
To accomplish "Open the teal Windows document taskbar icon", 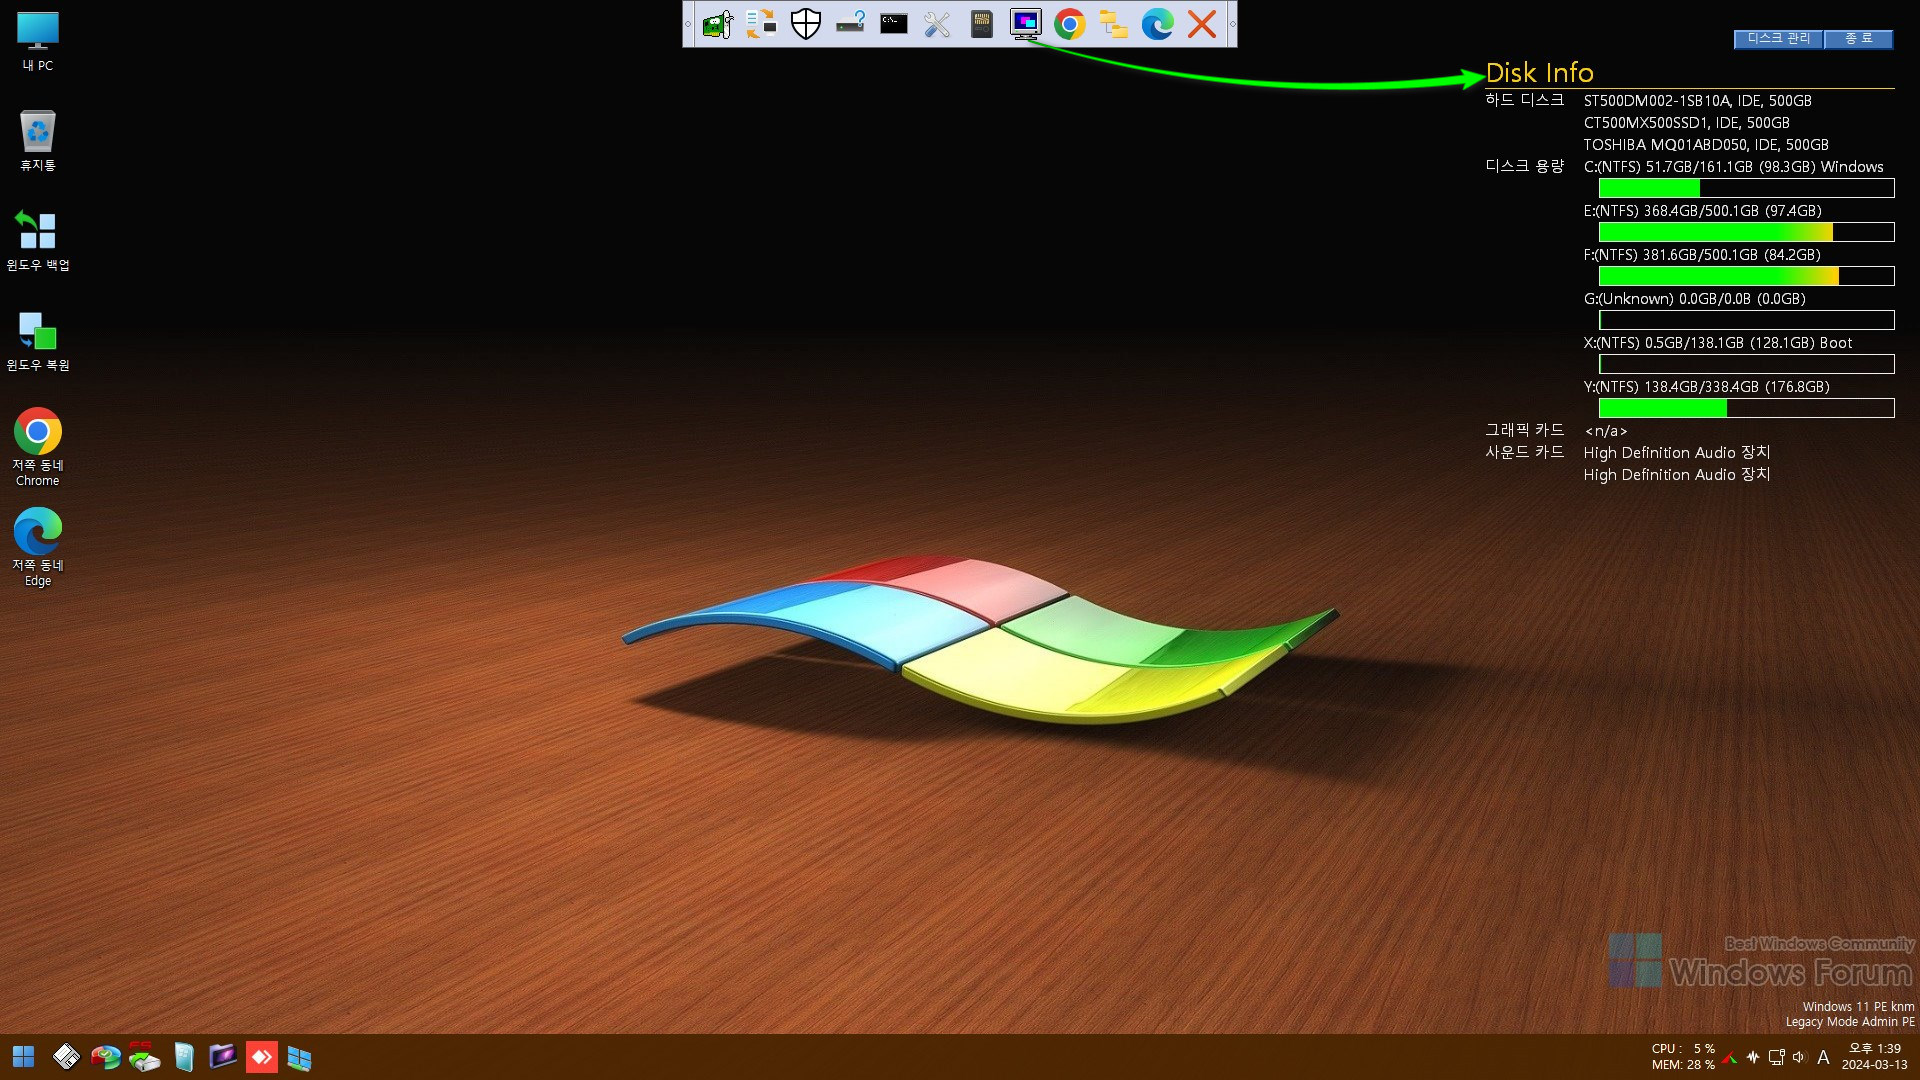I will (x=183, y=1057).
